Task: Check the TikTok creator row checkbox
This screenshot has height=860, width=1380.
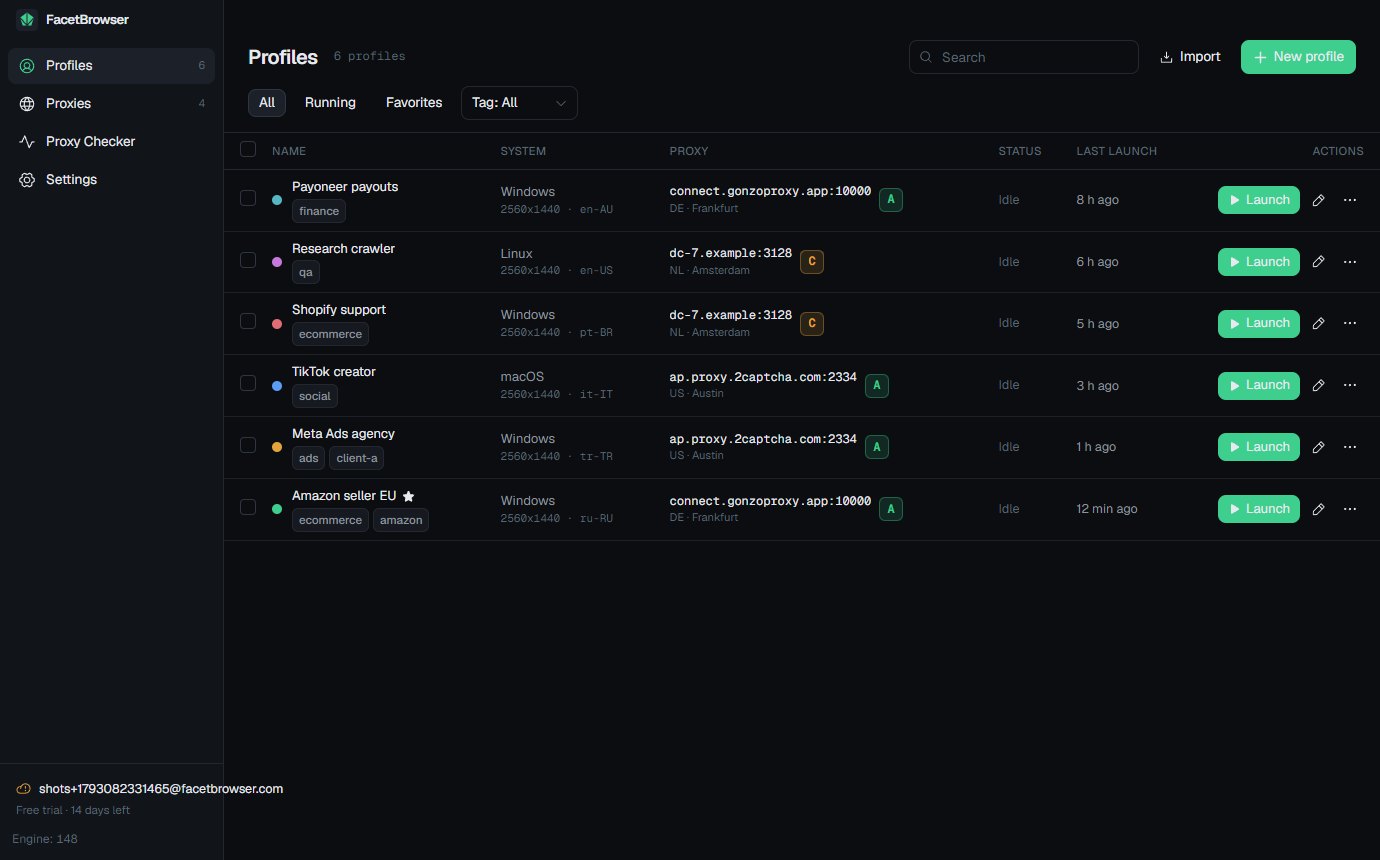Action: (248, 383)
